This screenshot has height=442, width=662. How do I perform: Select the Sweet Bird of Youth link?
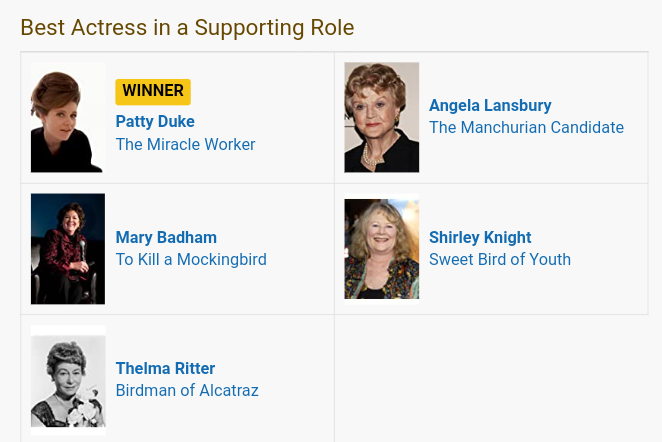pyautogui.click(x=500, y=260)
